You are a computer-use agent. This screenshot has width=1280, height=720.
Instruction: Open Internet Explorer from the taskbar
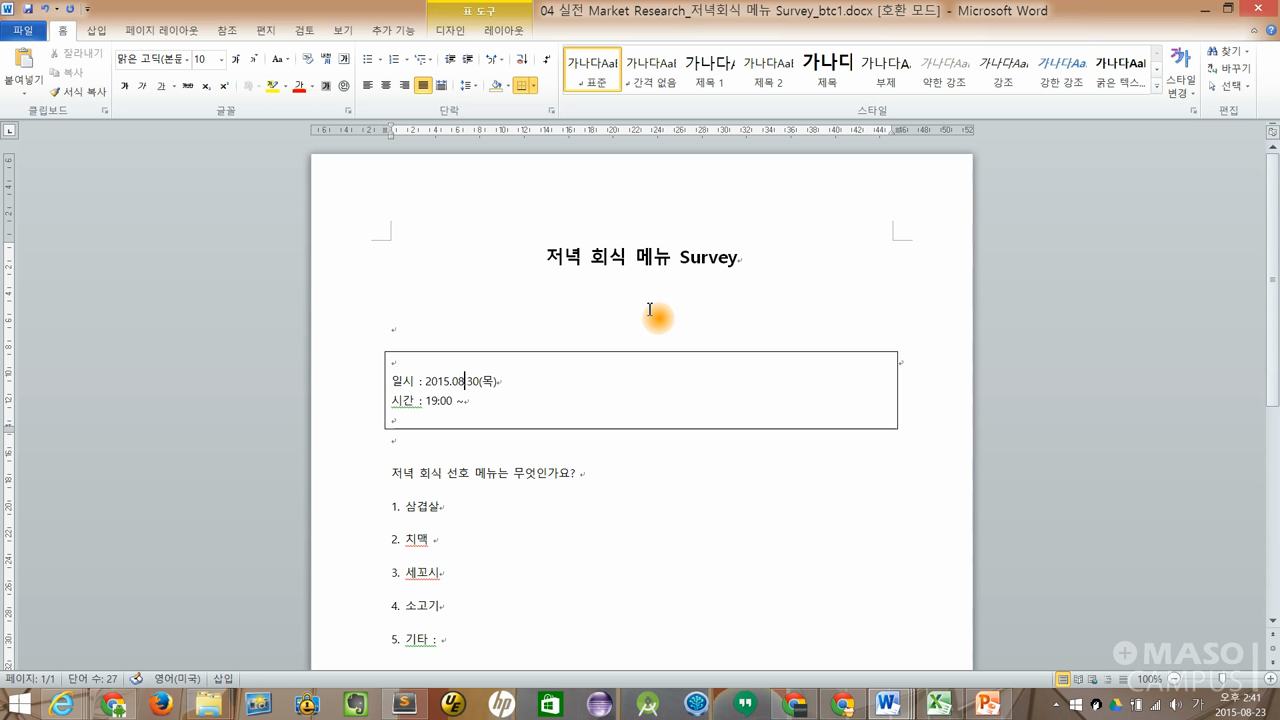pos(62,703)
